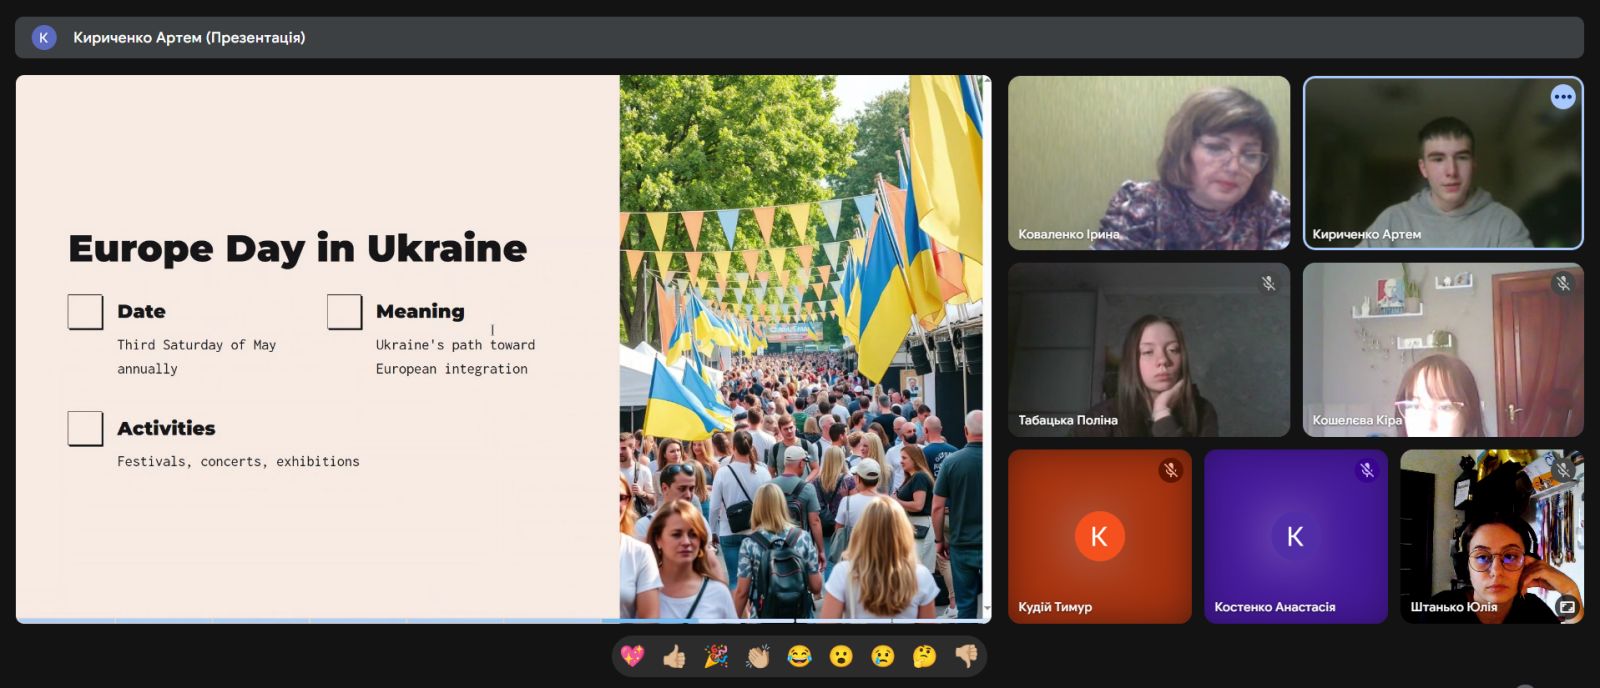Send the surprised face reaction

pos(841,656)
